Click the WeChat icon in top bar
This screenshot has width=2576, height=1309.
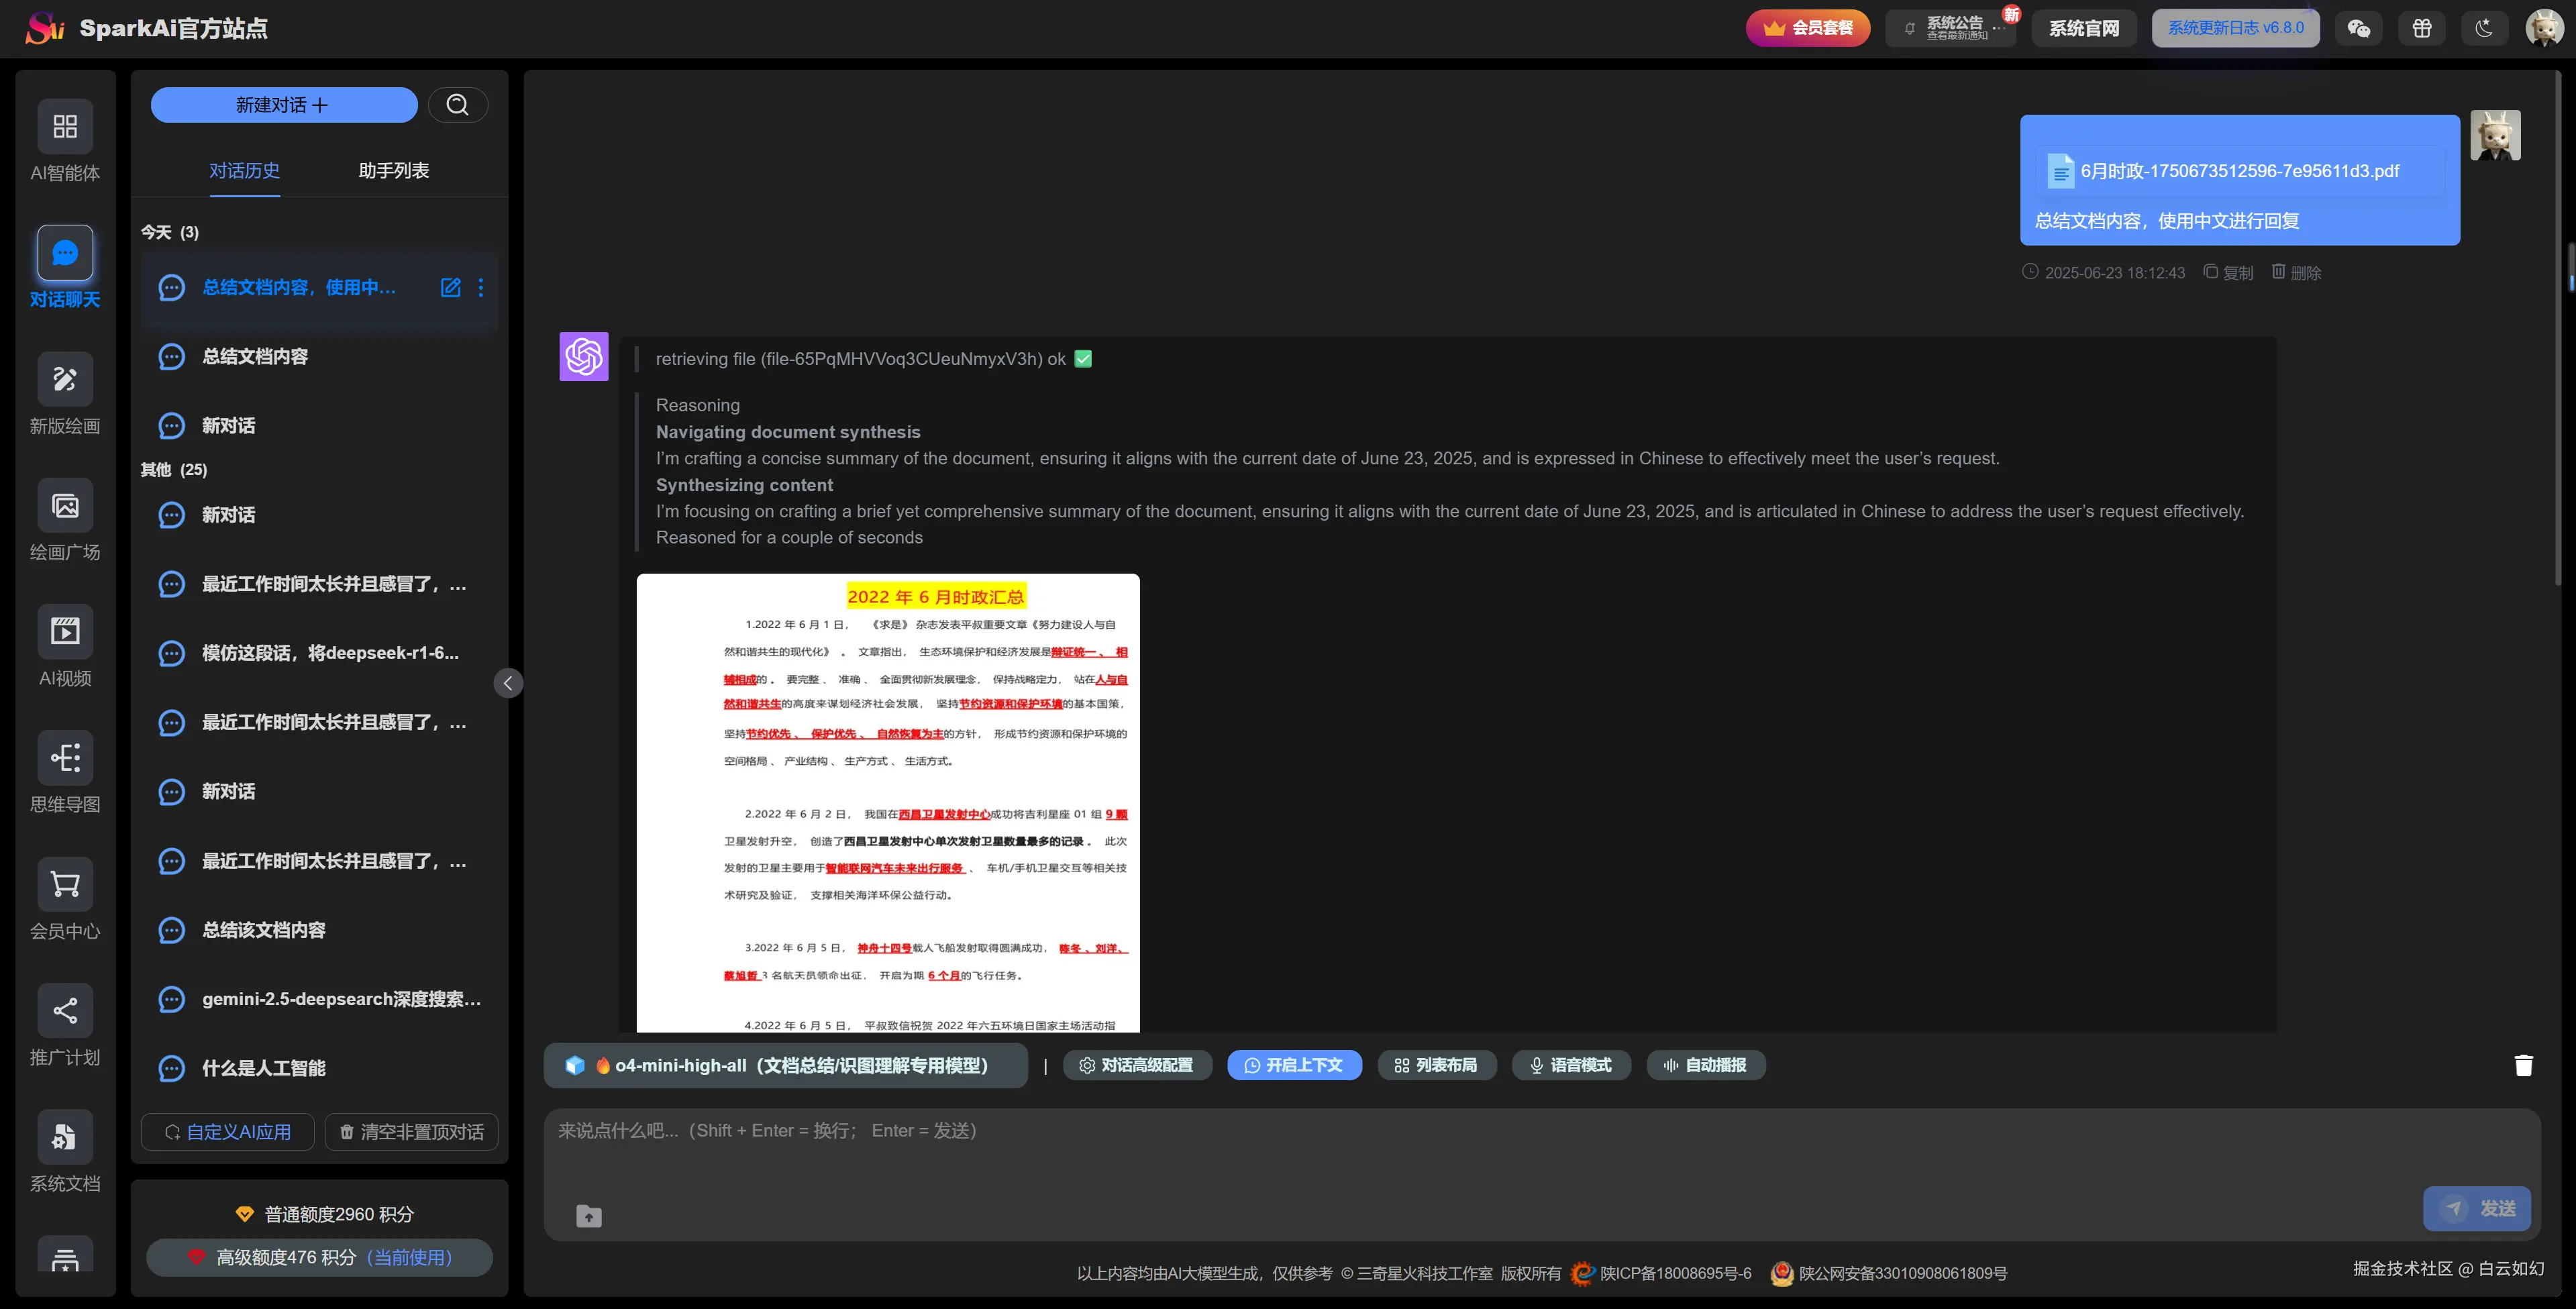coord(2358,28)
